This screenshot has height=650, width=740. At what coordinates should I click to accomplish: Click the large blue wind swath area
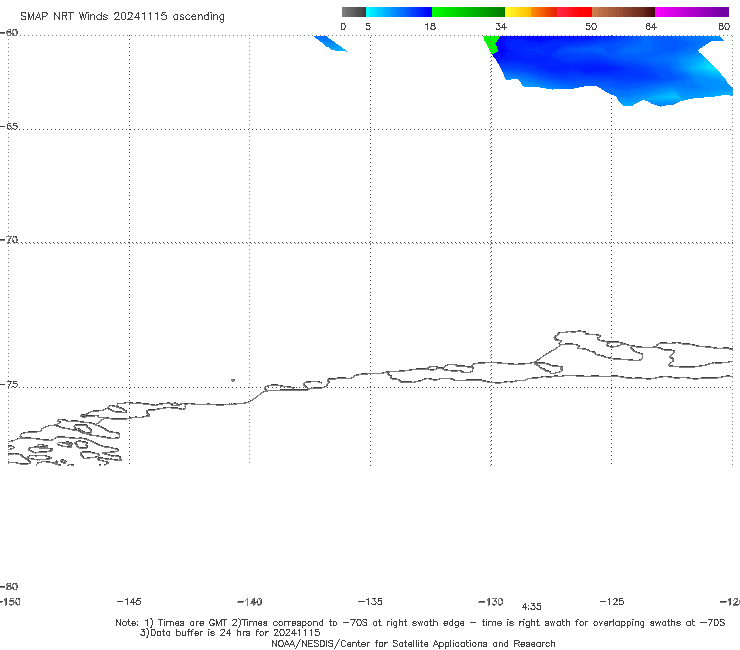pos(614,66)
